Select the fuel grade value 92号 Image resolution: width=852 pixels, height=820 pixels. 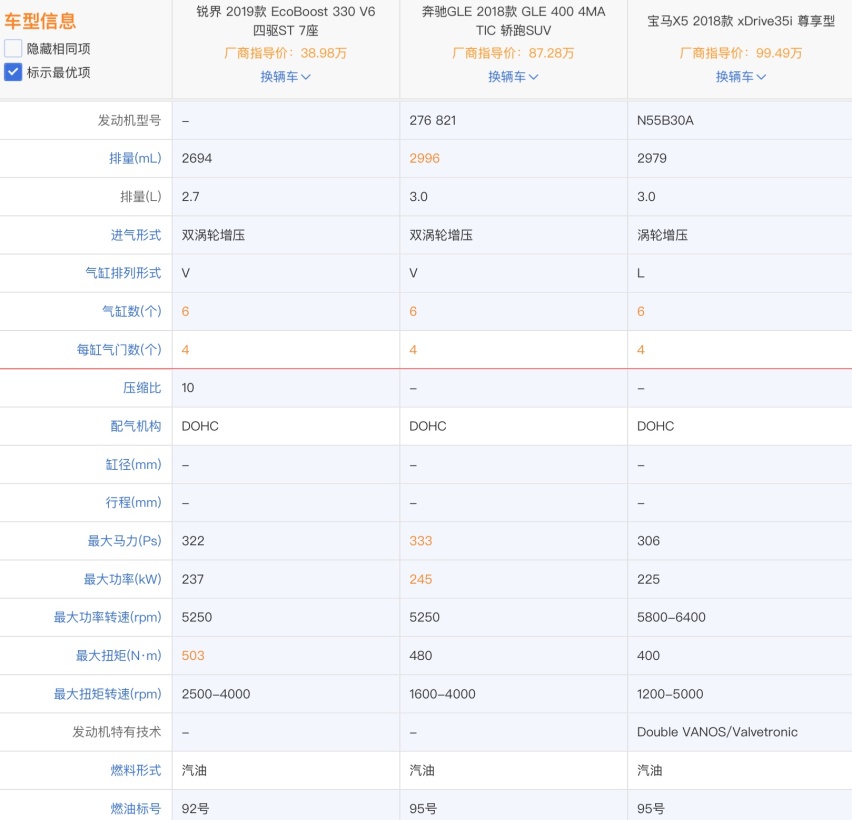(x=195, y=808)
